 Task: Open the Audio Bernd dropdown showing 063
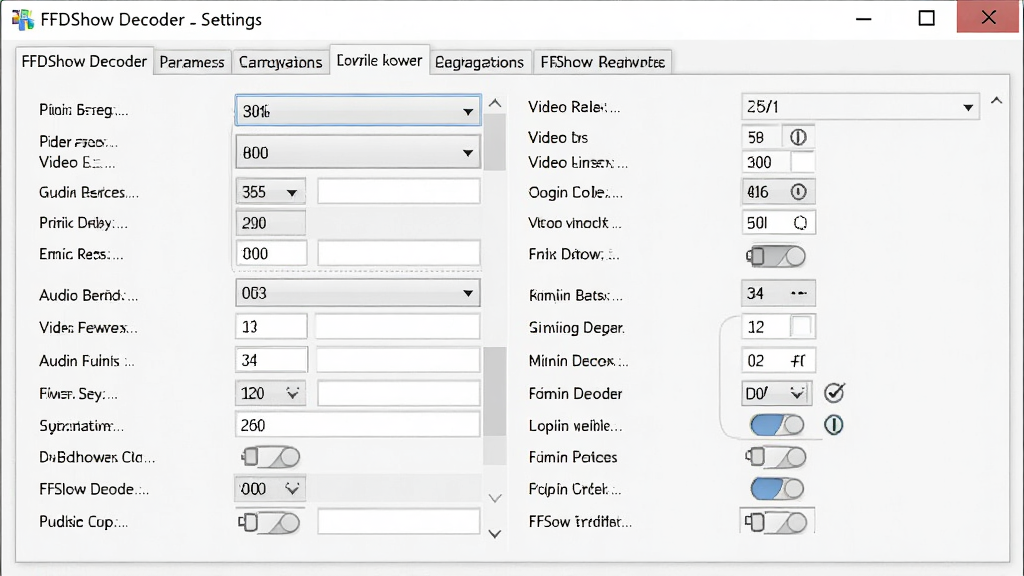pos(358,293)
